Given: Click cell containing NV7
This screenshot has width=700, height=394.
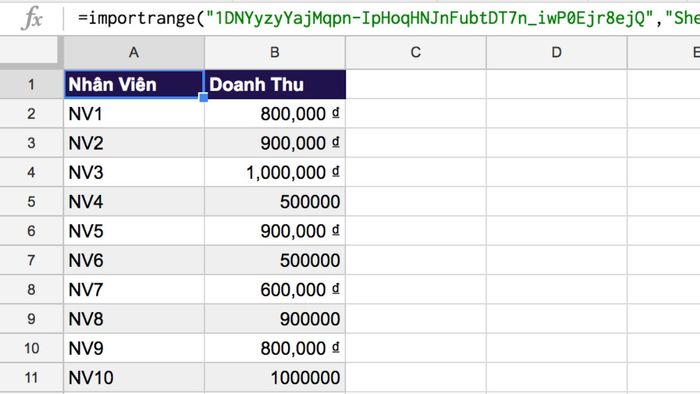Looking at the screenshot, I should [x=134, y=289].
